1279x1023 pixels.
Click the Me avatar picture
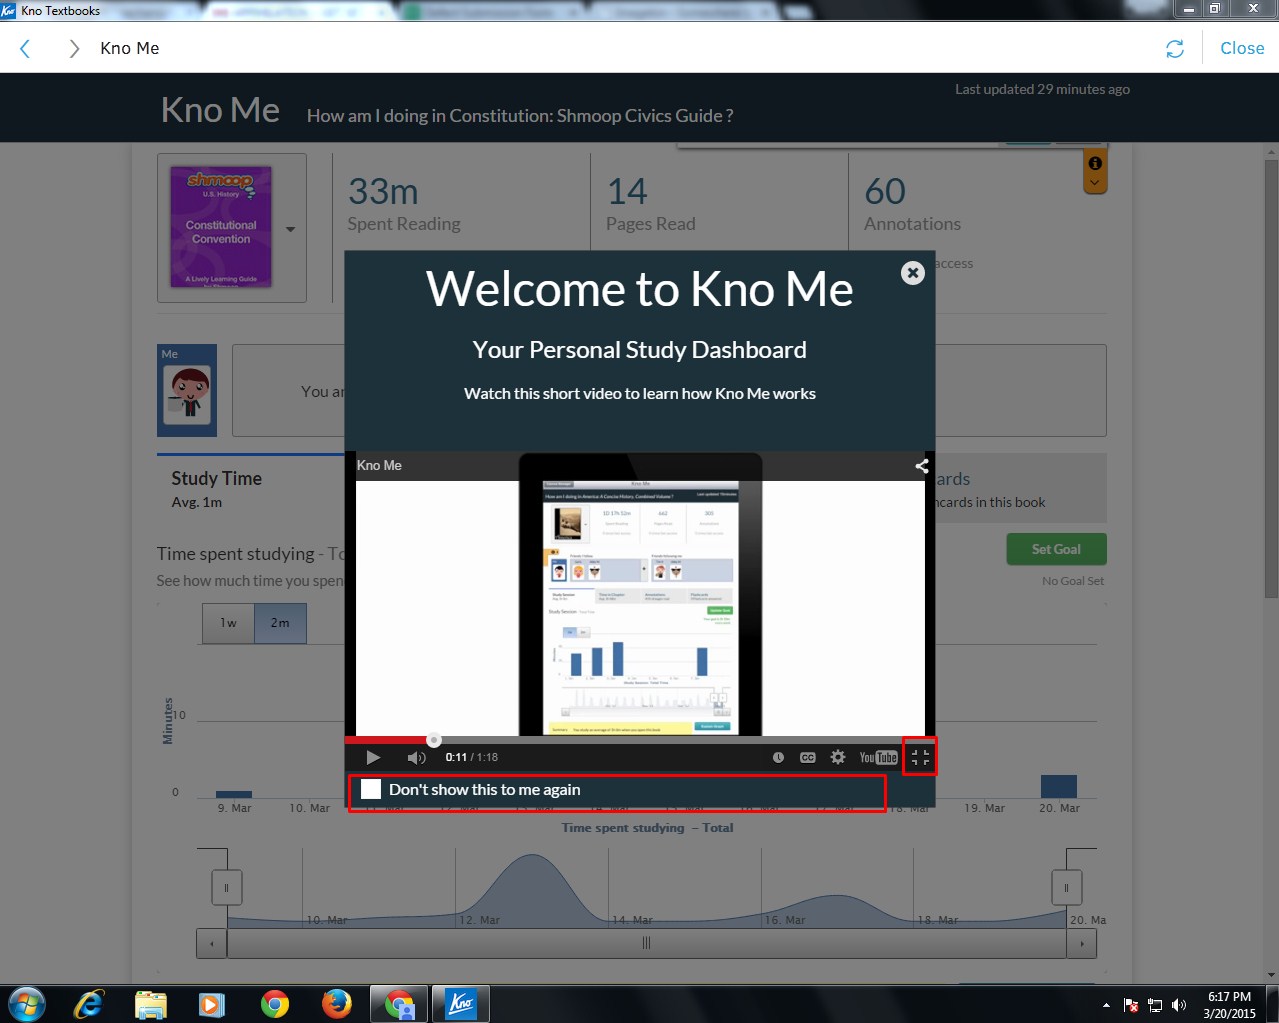[x=187, y=396]
